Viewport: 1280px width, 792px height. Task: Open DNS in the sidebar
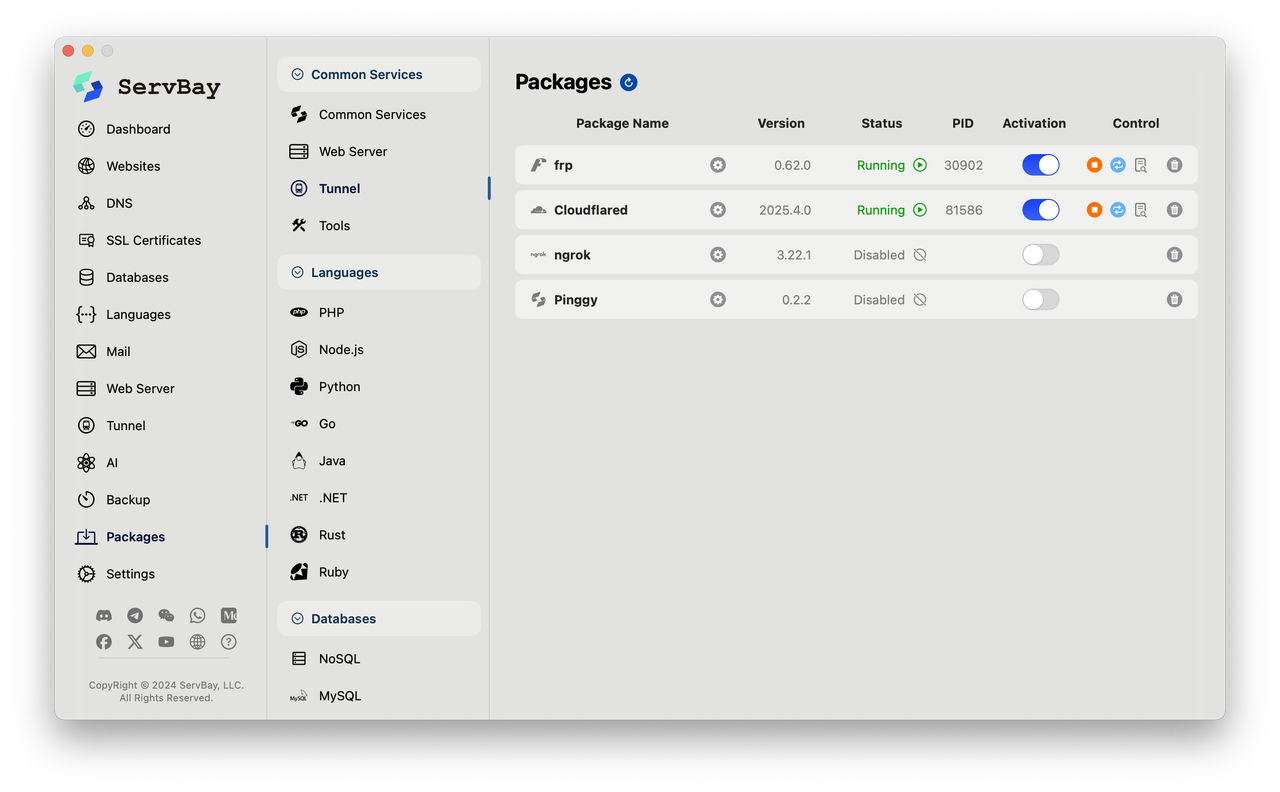click(119, 203)
